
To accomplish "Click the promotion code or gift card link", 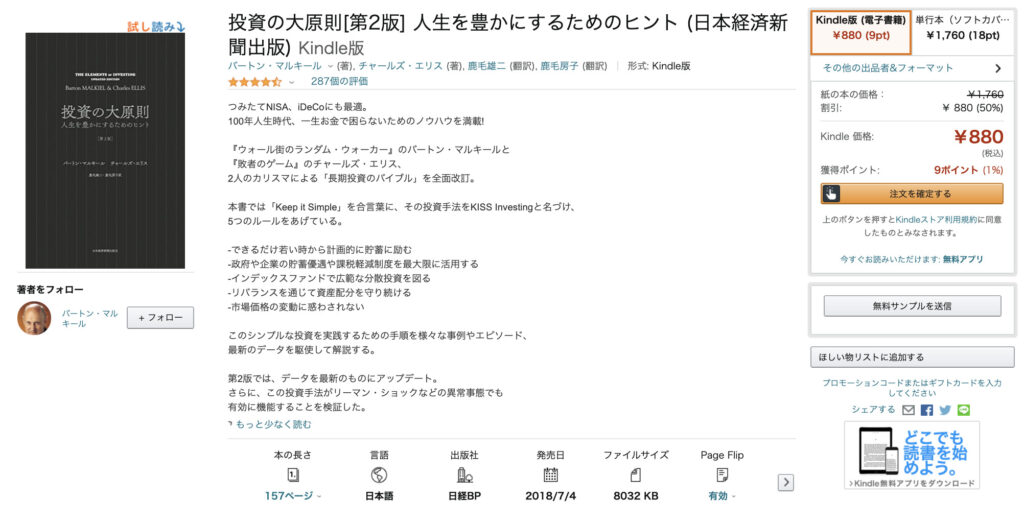I will [912, 388].
